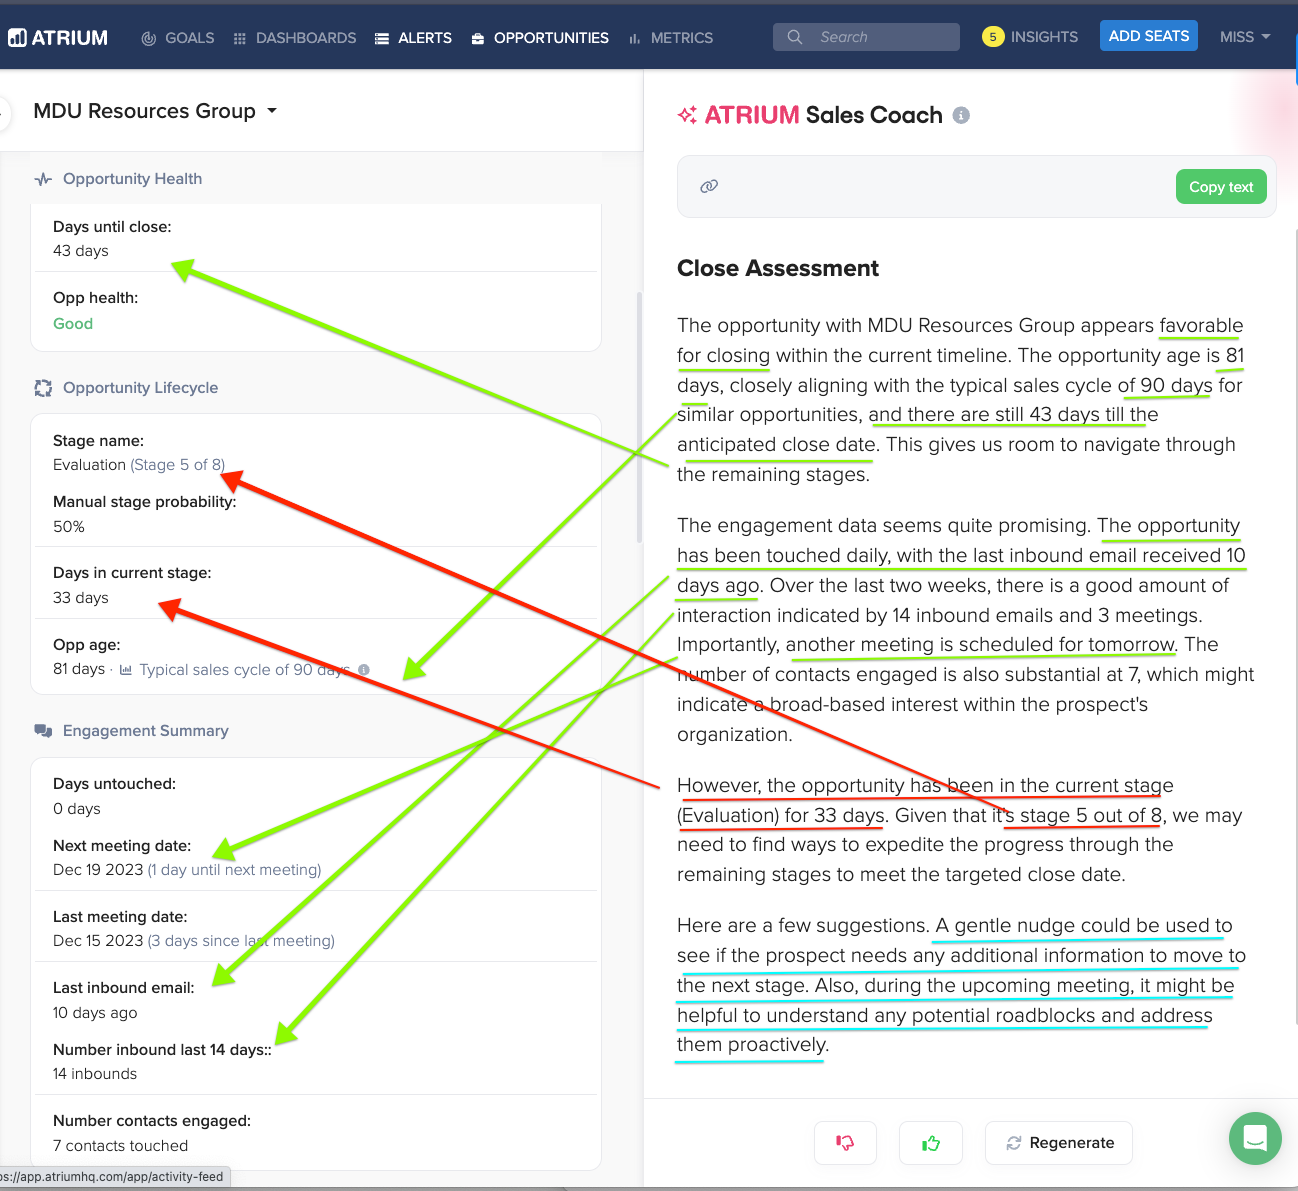The image size is (1298, 1191).
Task: Expand the MDU Resources Group selector
Action: coord(155,111)
